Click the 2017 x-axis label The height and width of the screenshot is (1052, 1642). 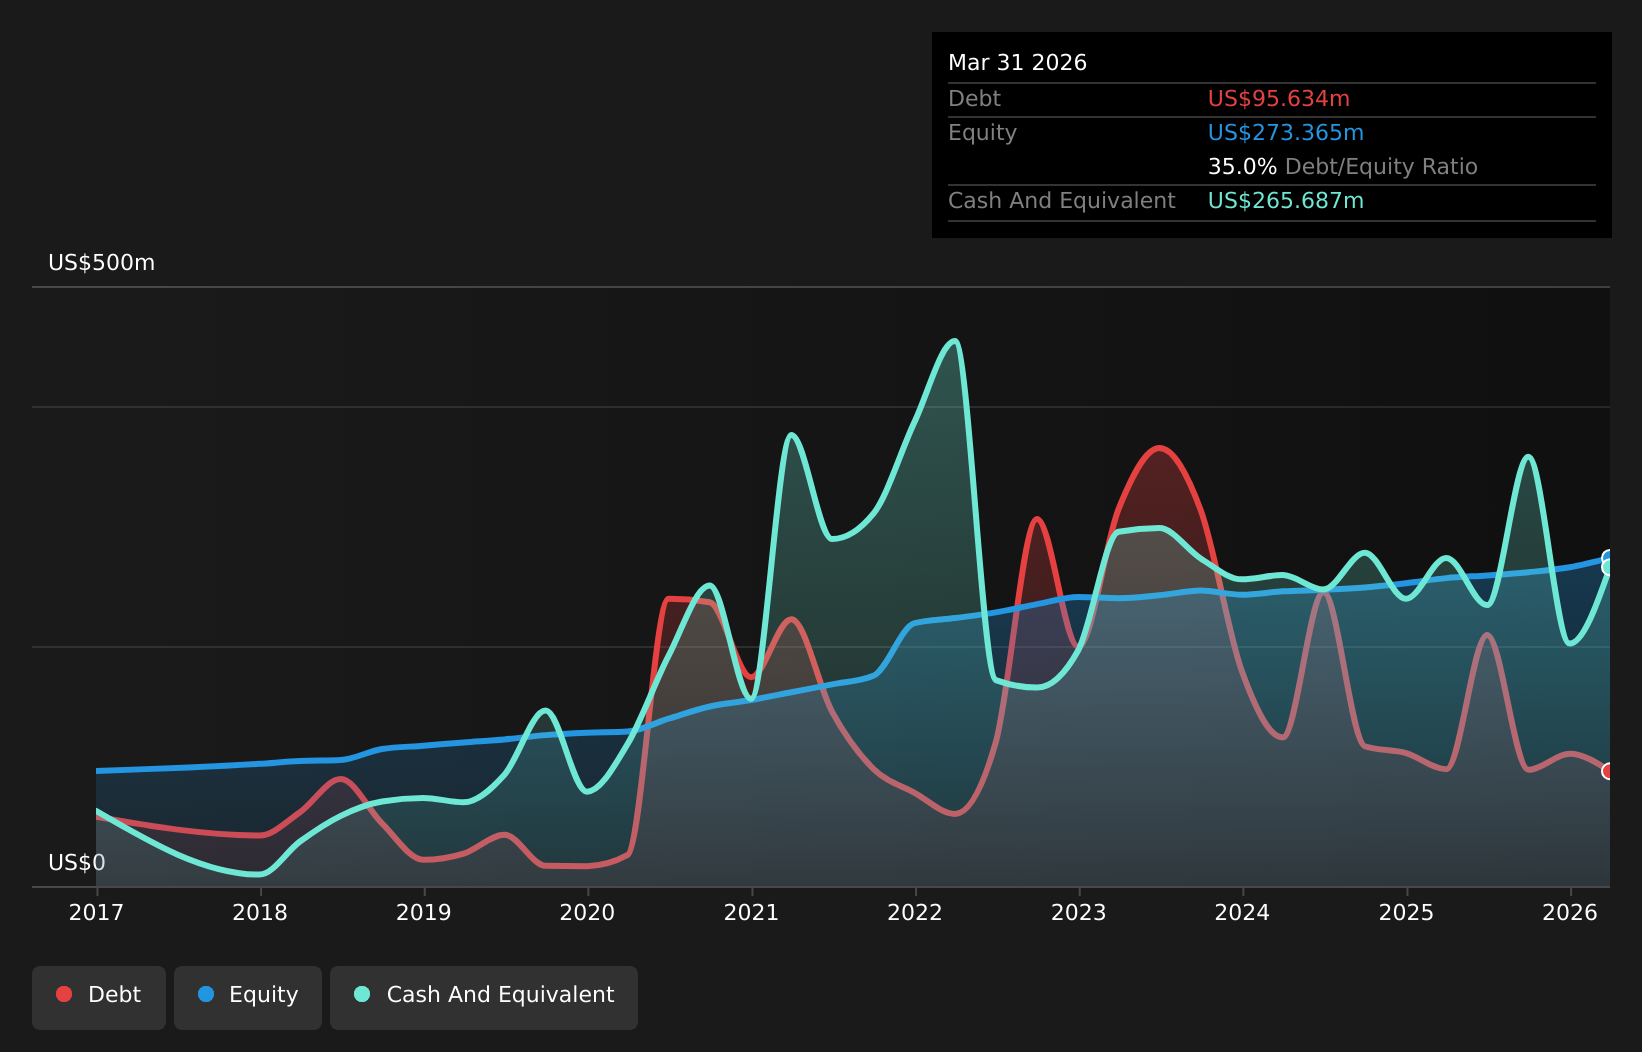click(96, 912)
